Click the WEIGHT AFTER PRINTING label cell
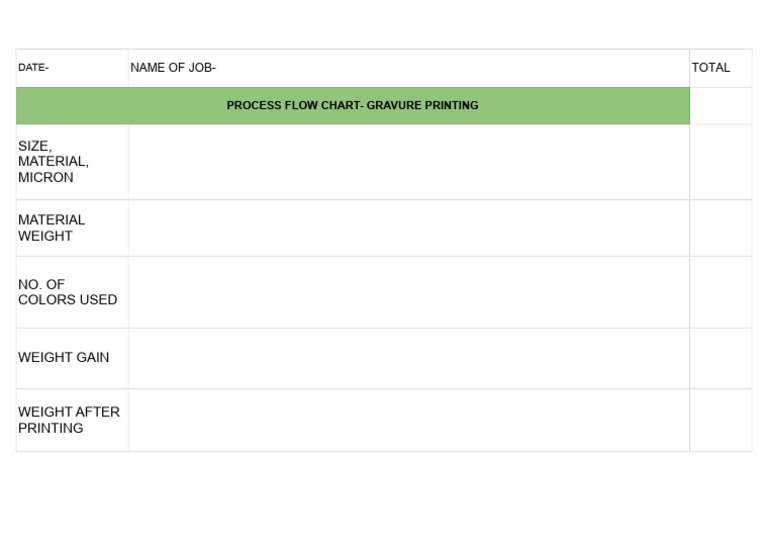This screenshot has height=543, width=768. coord(72,420)
